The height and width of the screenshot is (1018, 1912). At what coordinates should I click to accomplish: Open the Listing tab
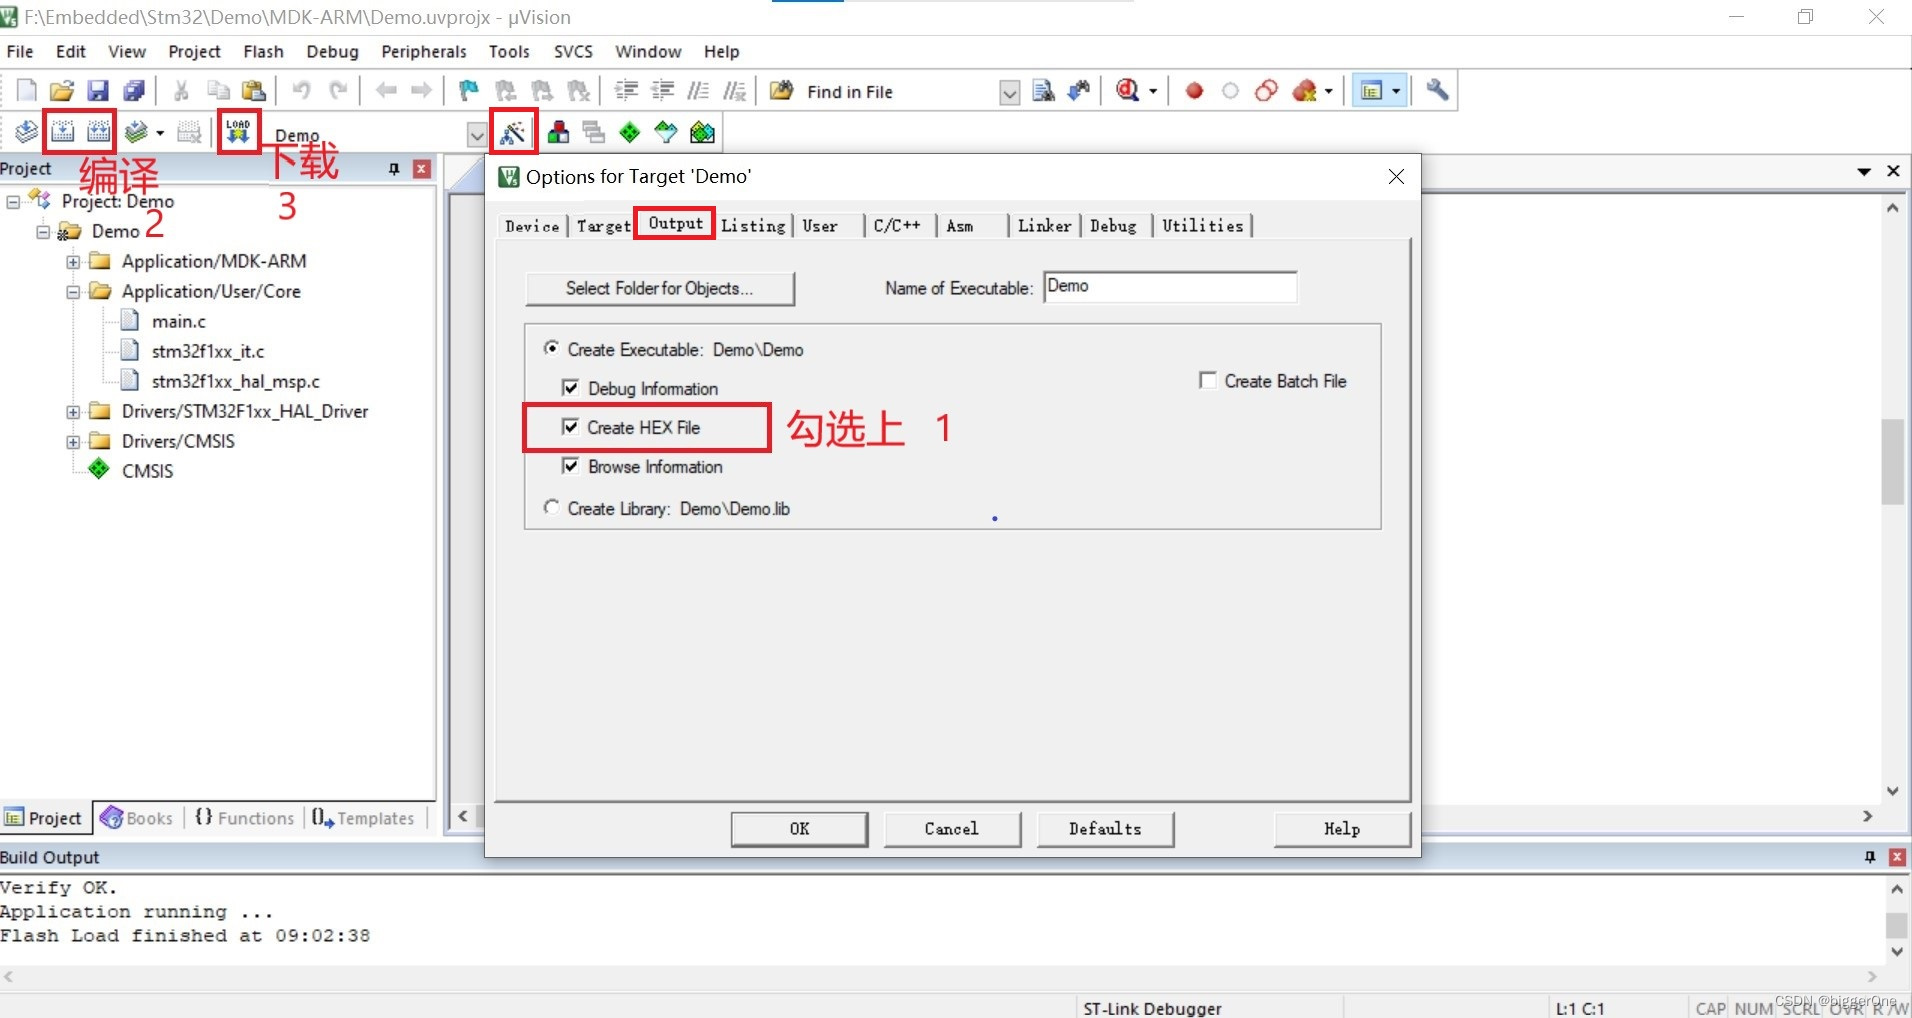pyautogui.click(x=753, y=226)
